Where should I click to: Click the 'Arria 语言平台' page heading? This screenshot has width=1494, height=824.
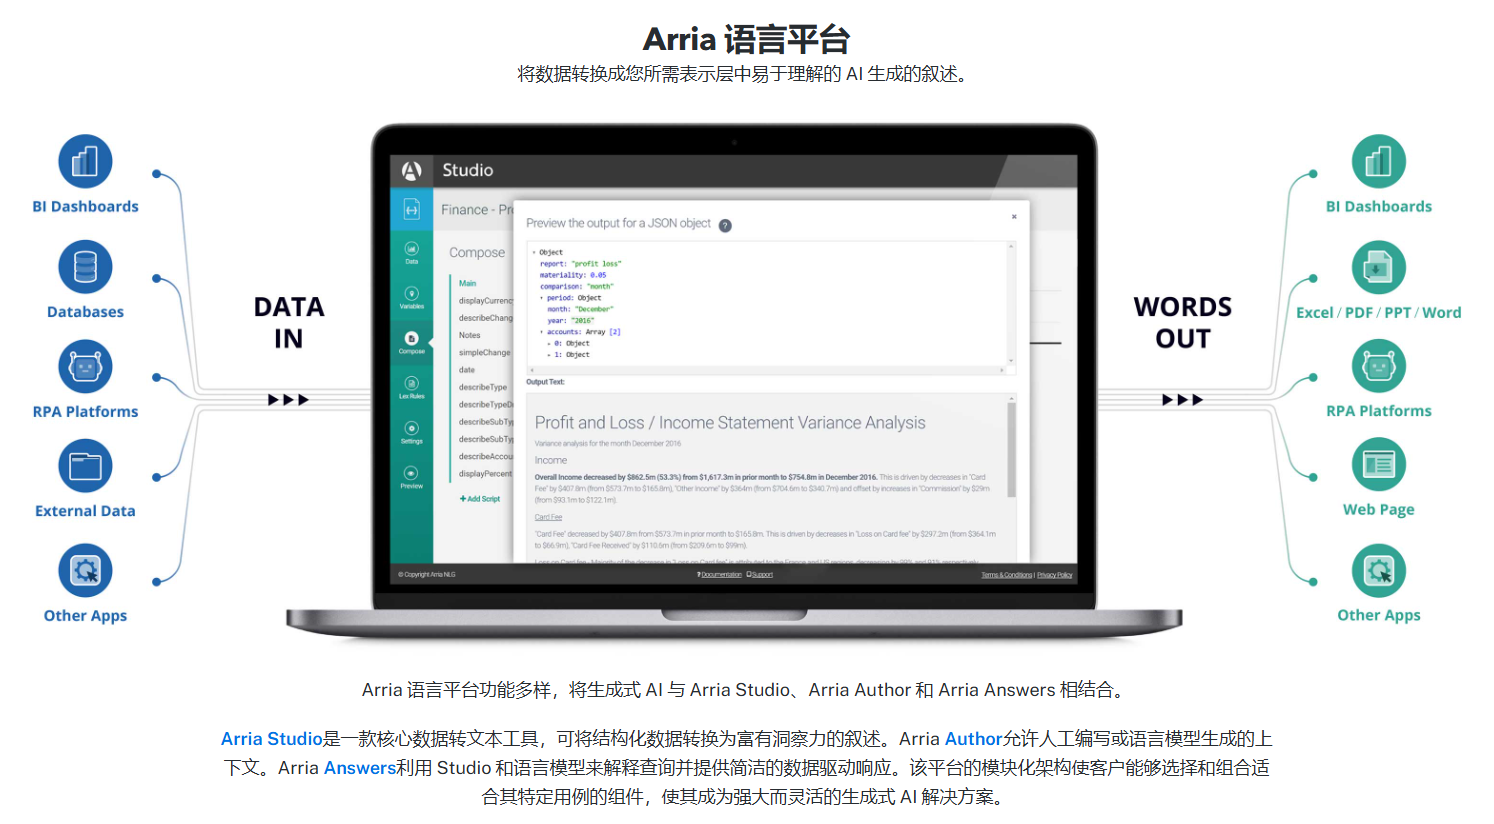[x=747, y=40]
